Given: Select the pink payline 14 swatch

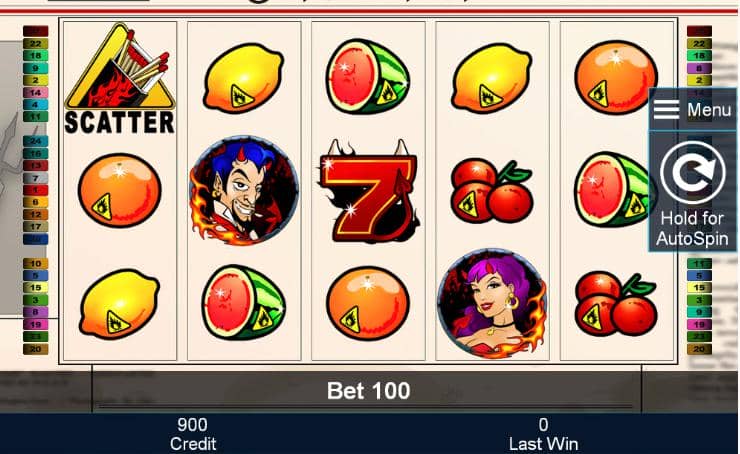Looking at the screenshot, I should 35,92.
